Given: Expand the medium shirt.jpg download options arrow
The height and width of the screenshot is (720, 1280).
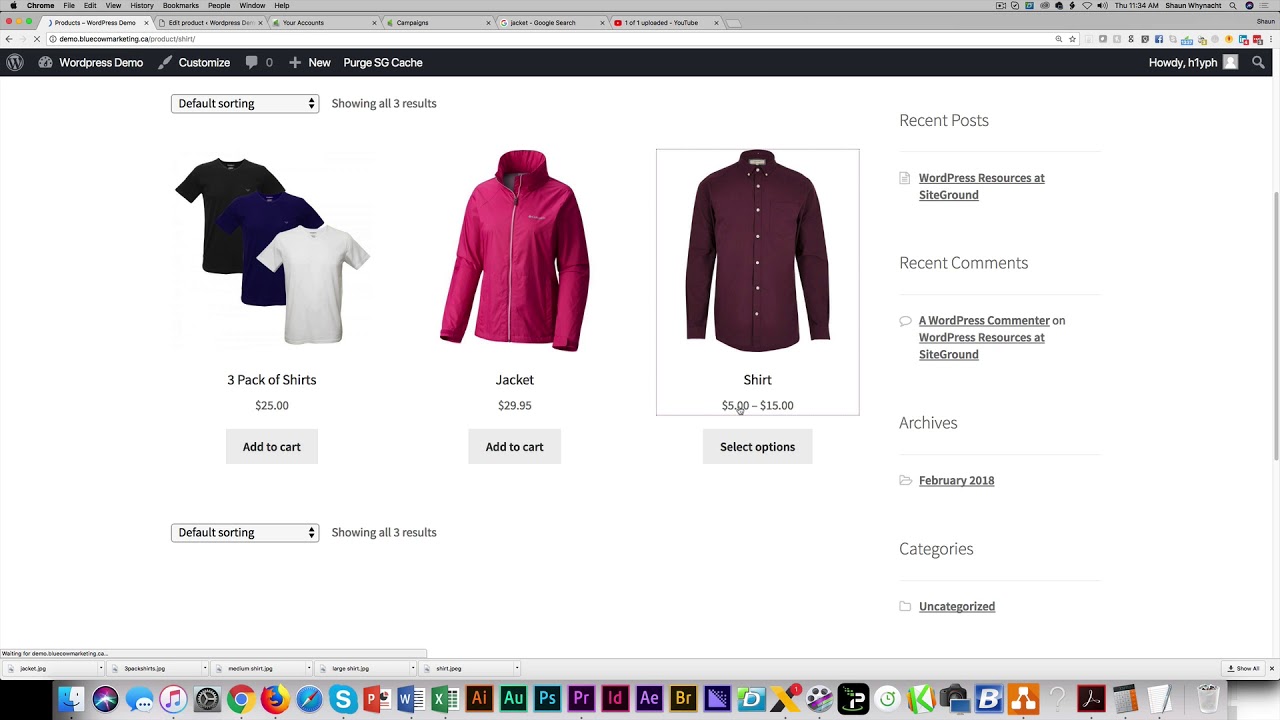Looking at the screenshot, I should tap(309, 668).
